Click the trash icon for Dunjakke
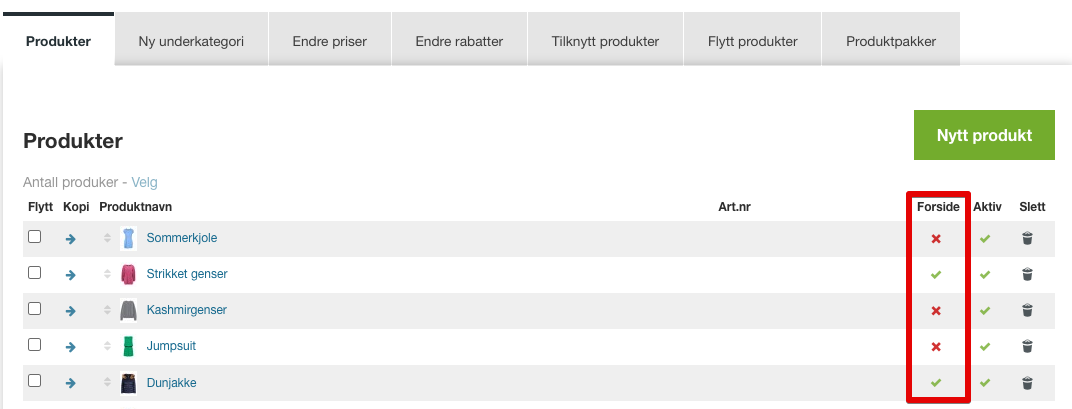 click(x=1027, y=383)
